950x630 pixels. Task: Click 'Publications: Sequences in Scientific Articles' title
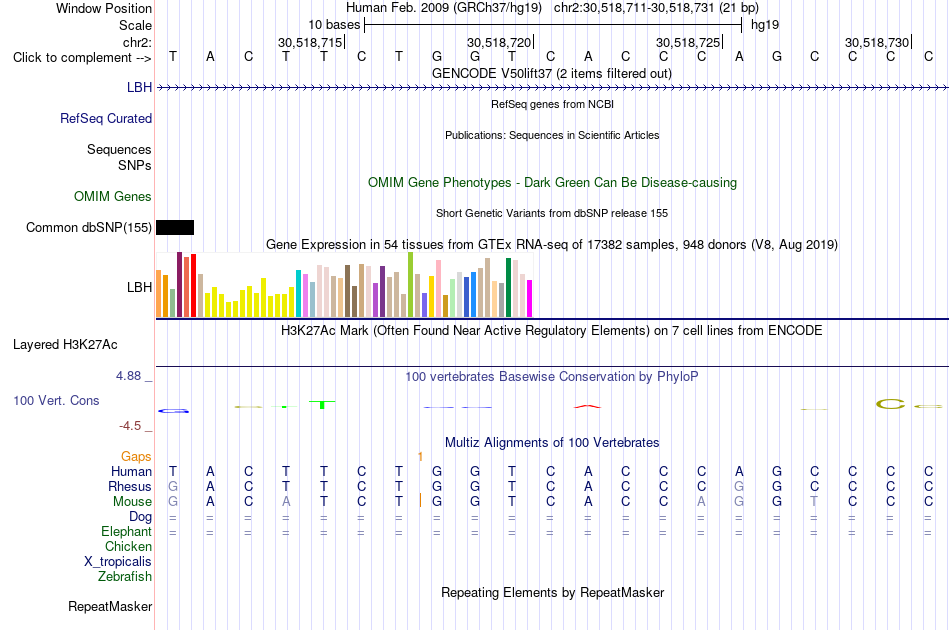point(552,135)
